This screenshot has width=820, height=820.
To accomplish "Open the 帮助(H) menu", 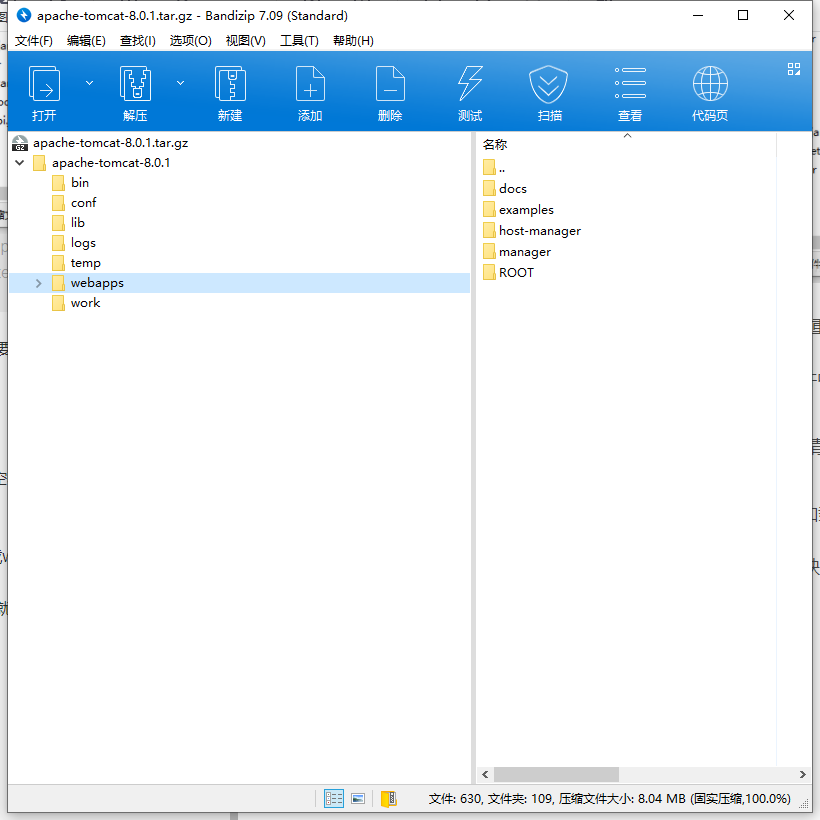I will click(353, 41).
